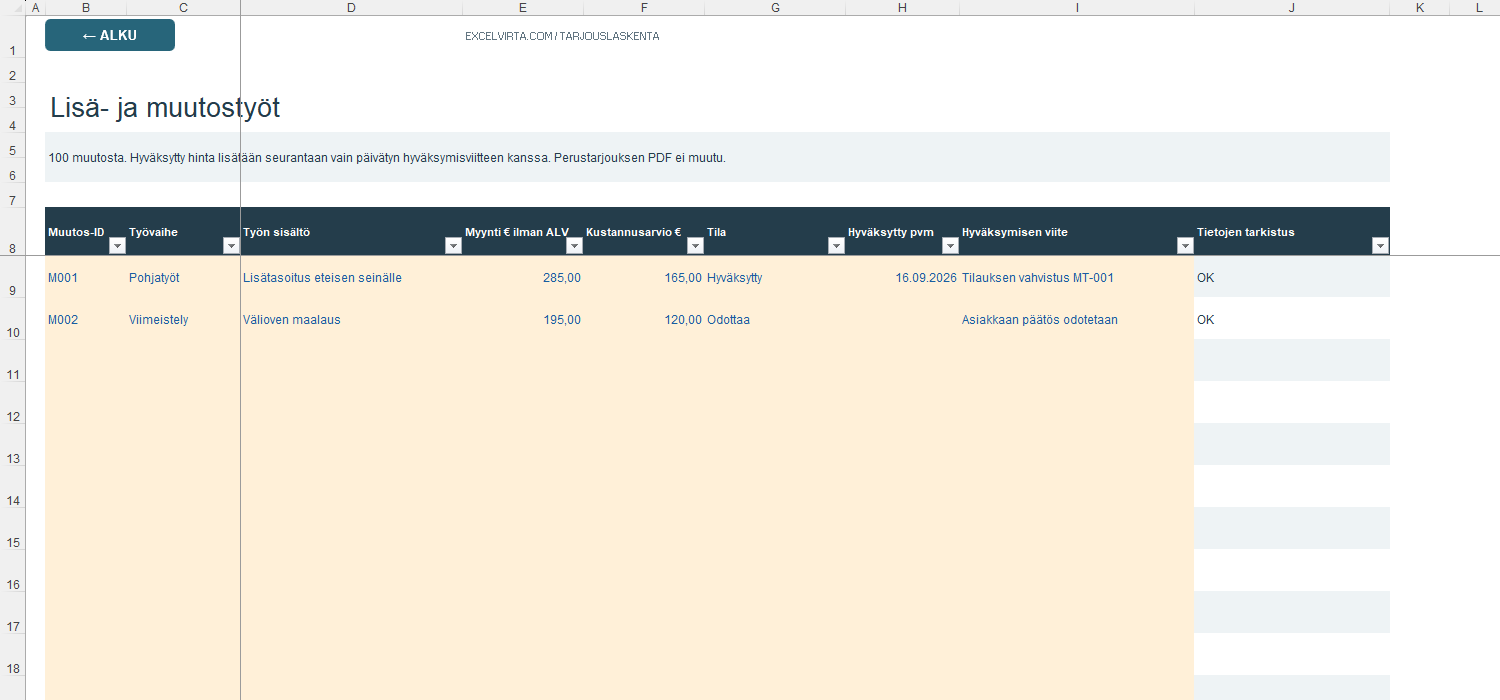Open the Hyväksymisen viite filter dropdown
Screen dimensions: 1500x700
click(1185, 246)
